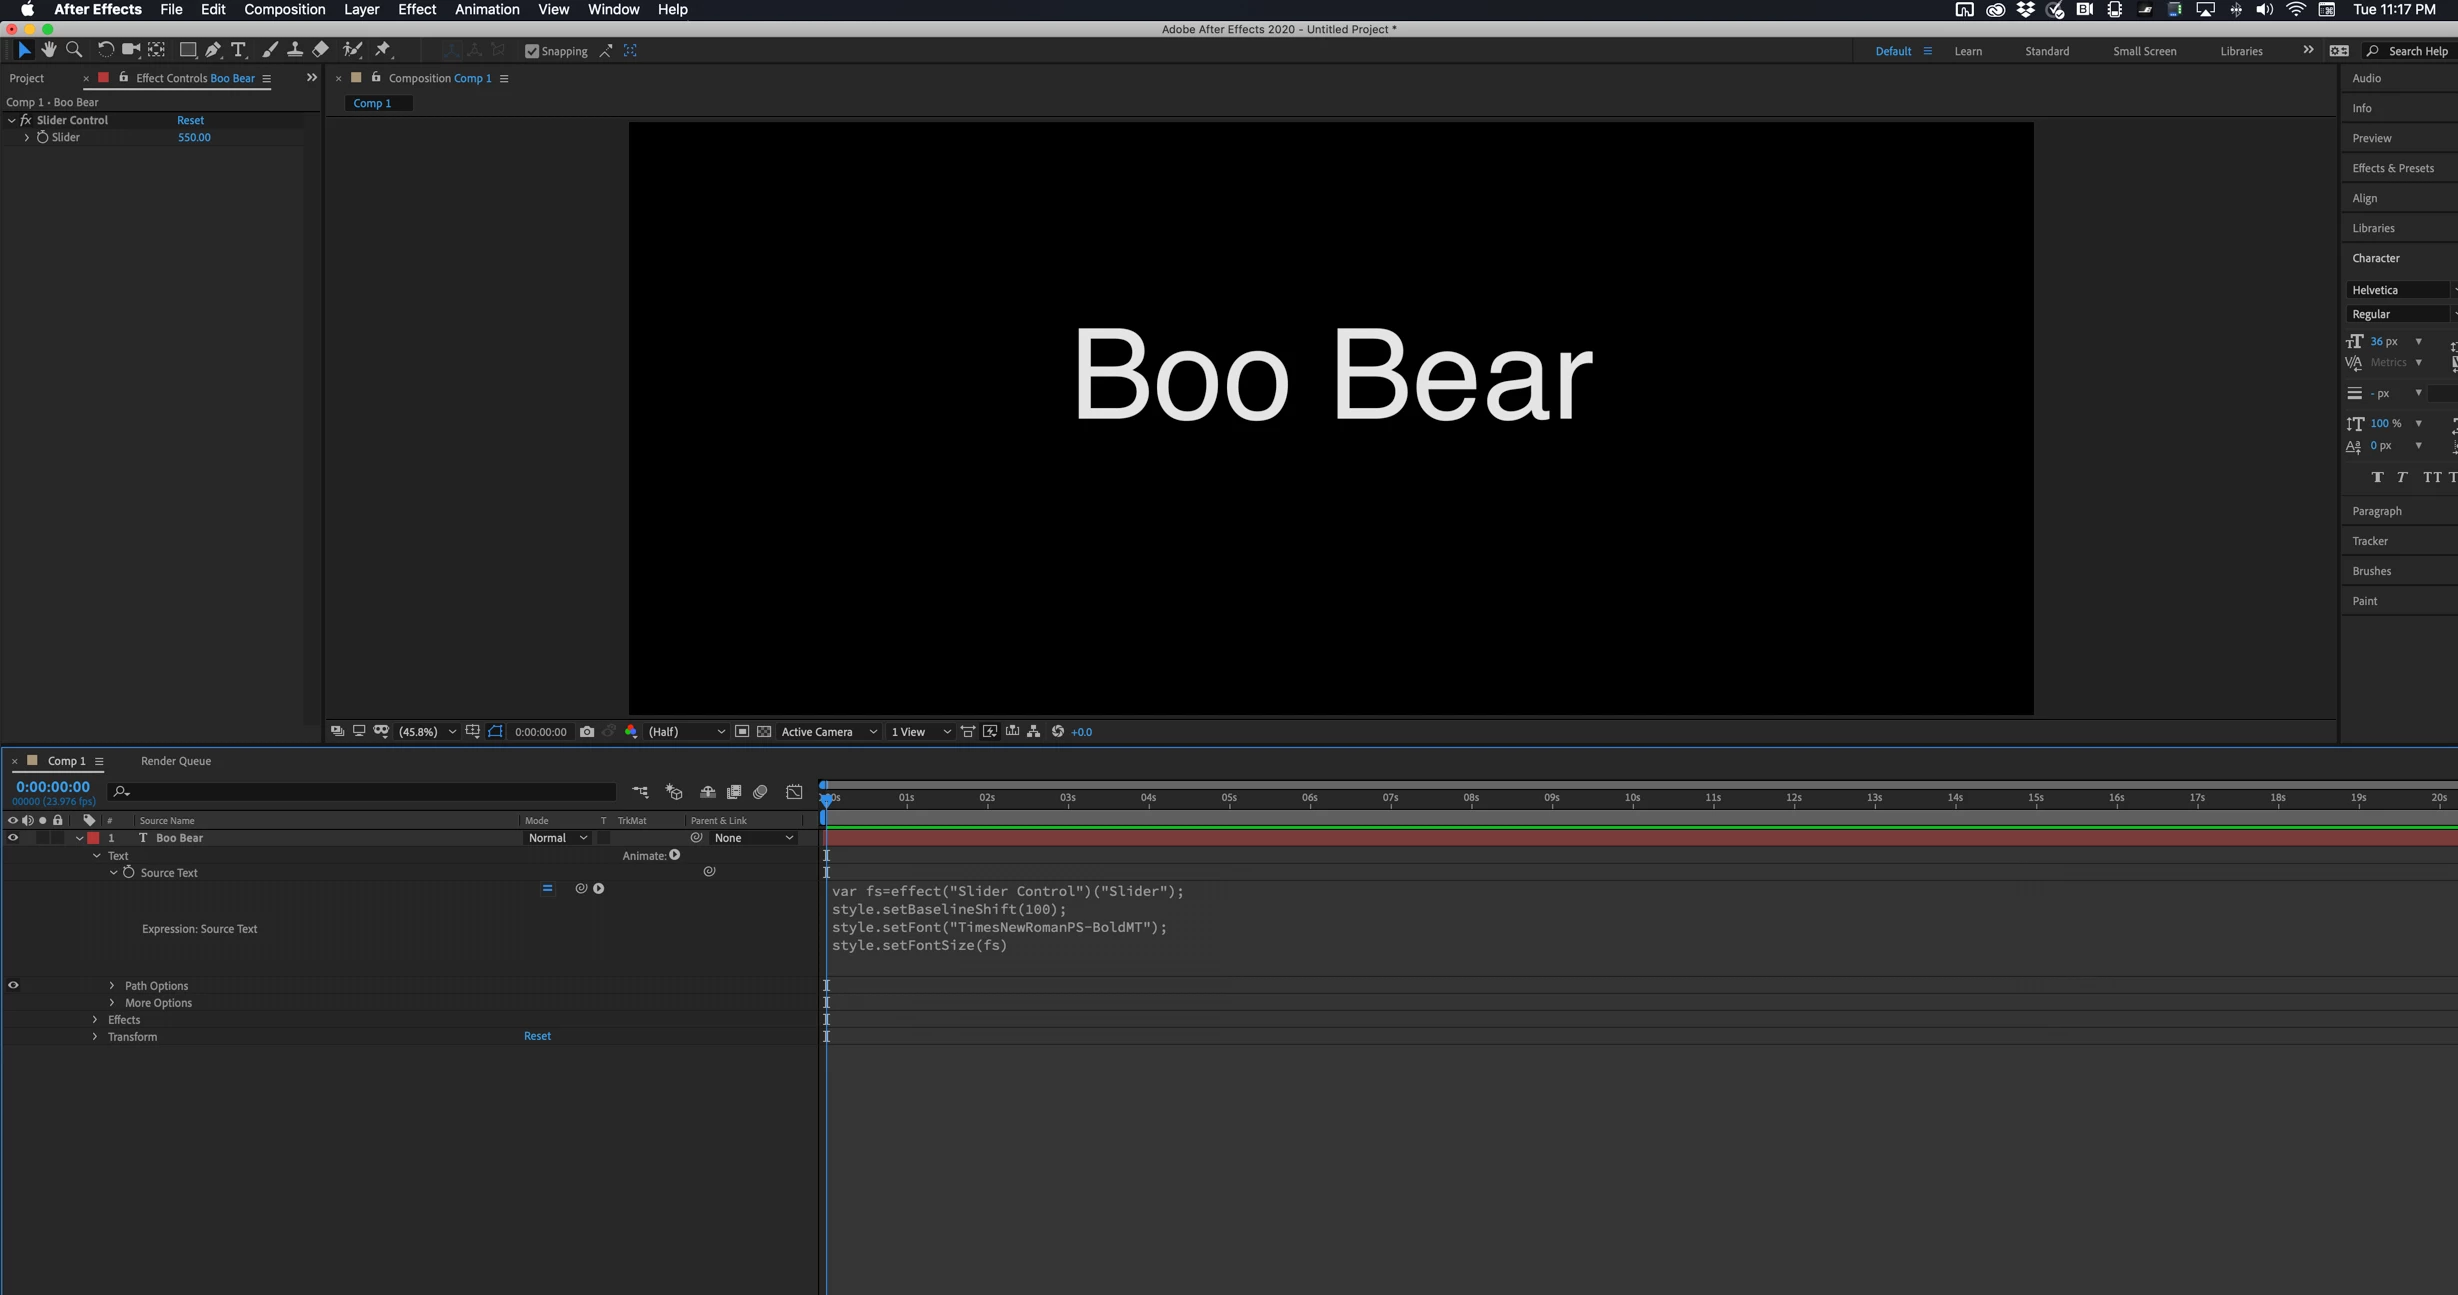Select the Horizontal Type tool
2458x1295 pixels.
click(x=238, y=50)
